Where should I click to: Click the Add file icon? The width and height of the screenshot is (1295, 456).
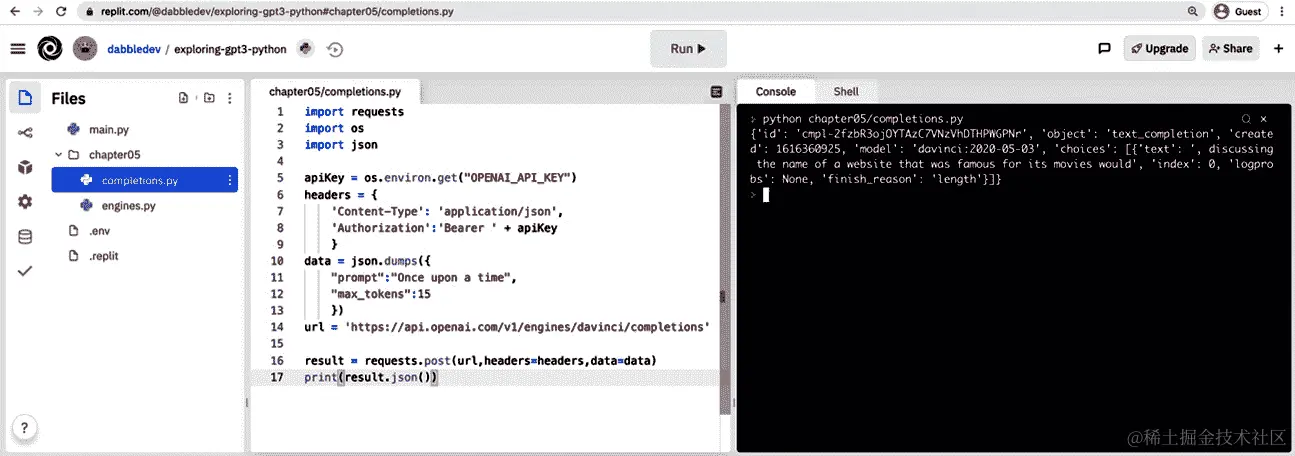pos(183,98)
